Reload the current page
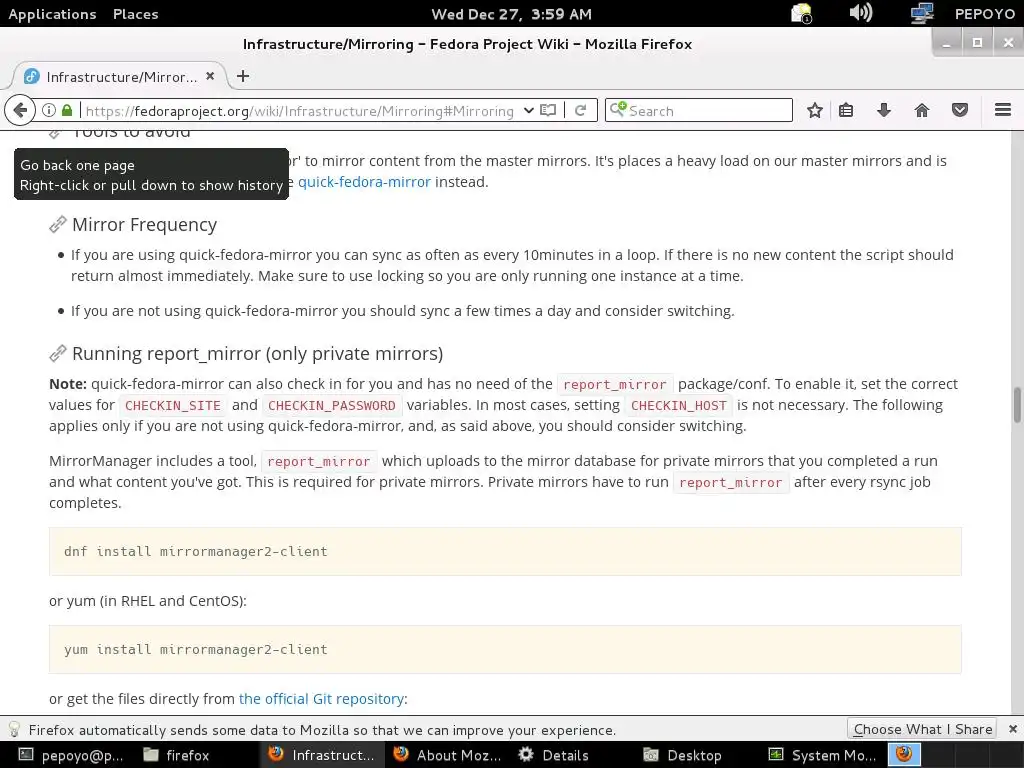 pyautogui.click(x=581, y=110)
